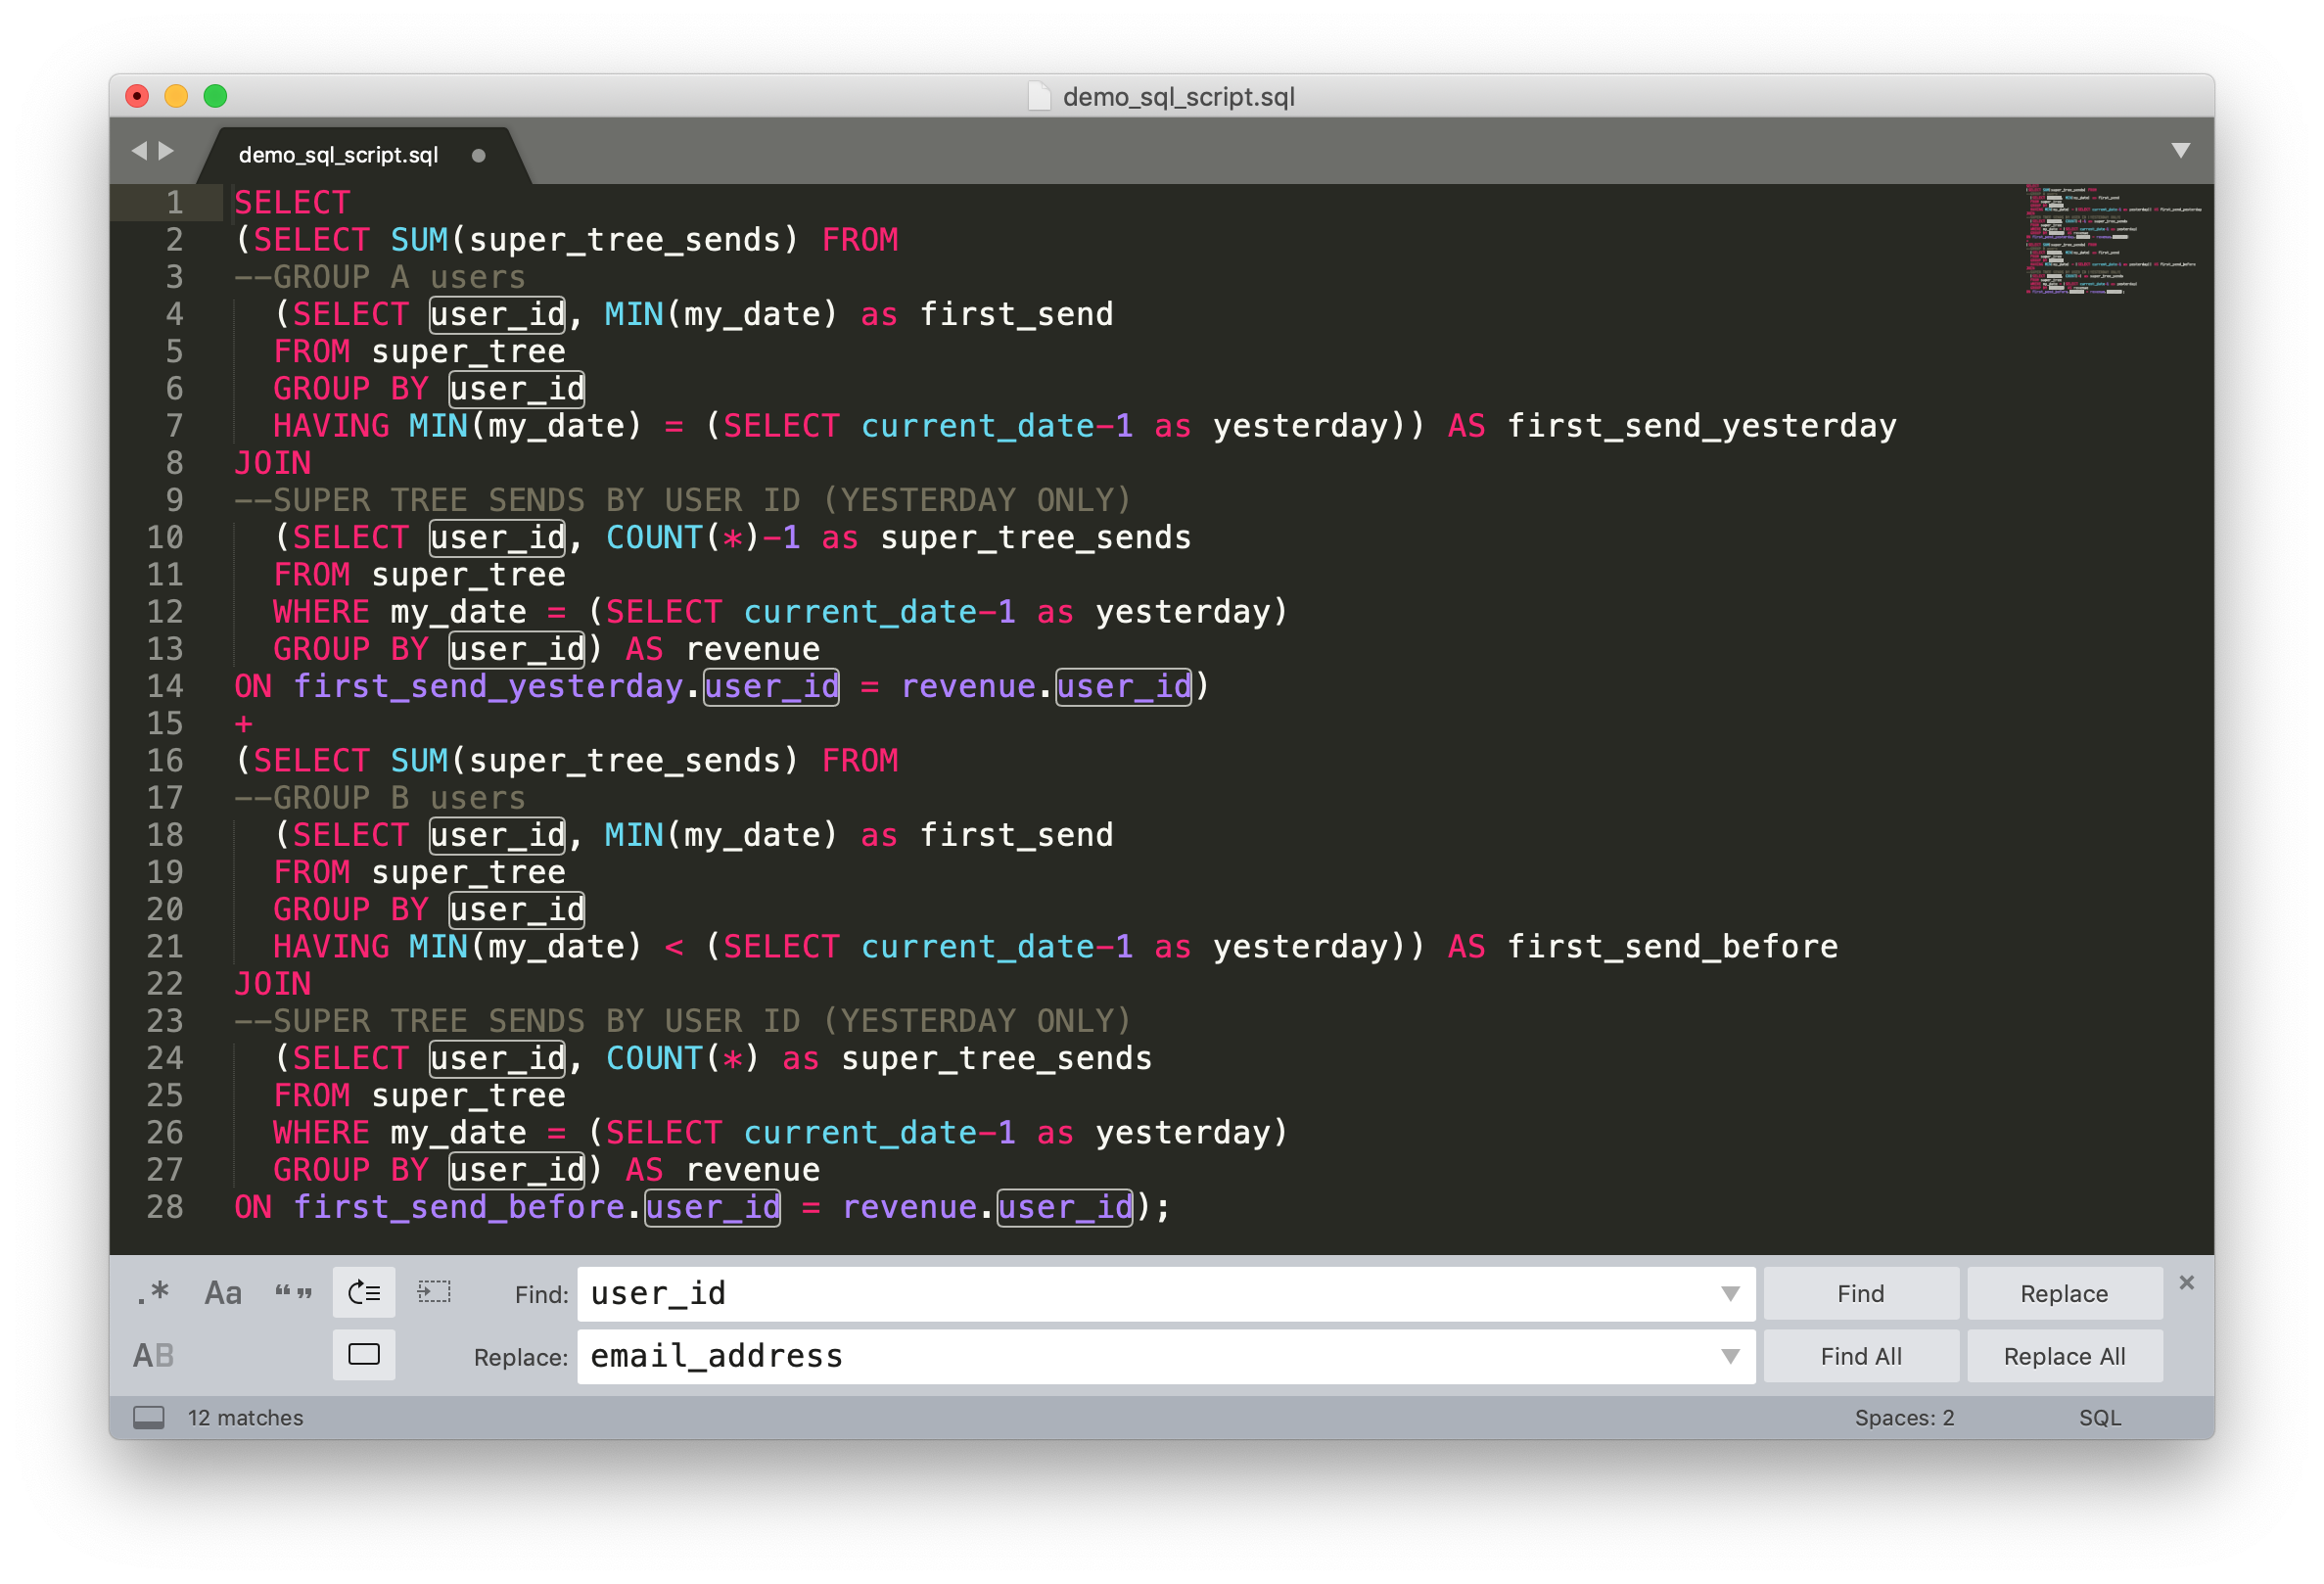Click in the Find input field
Image resolution: width=2324 pixels, height=1584 pixels.
pos(1164,1294)
